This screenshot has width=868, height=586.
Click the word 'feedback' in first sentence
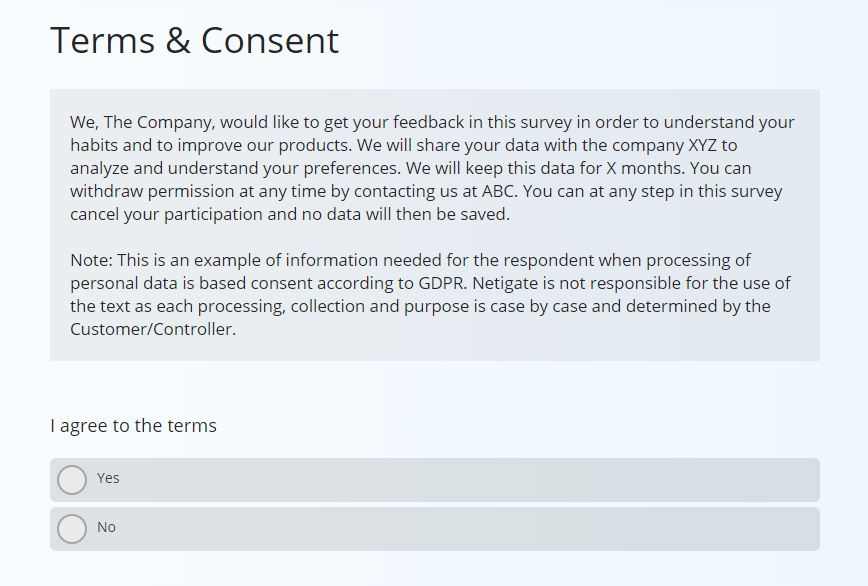pyautogui.click(x=429, y=122)
